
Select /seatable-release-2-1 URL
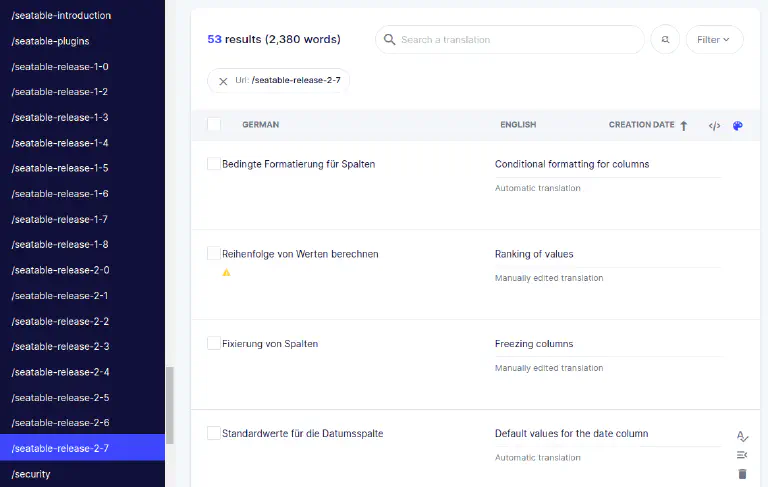click(x=60, y=295)
